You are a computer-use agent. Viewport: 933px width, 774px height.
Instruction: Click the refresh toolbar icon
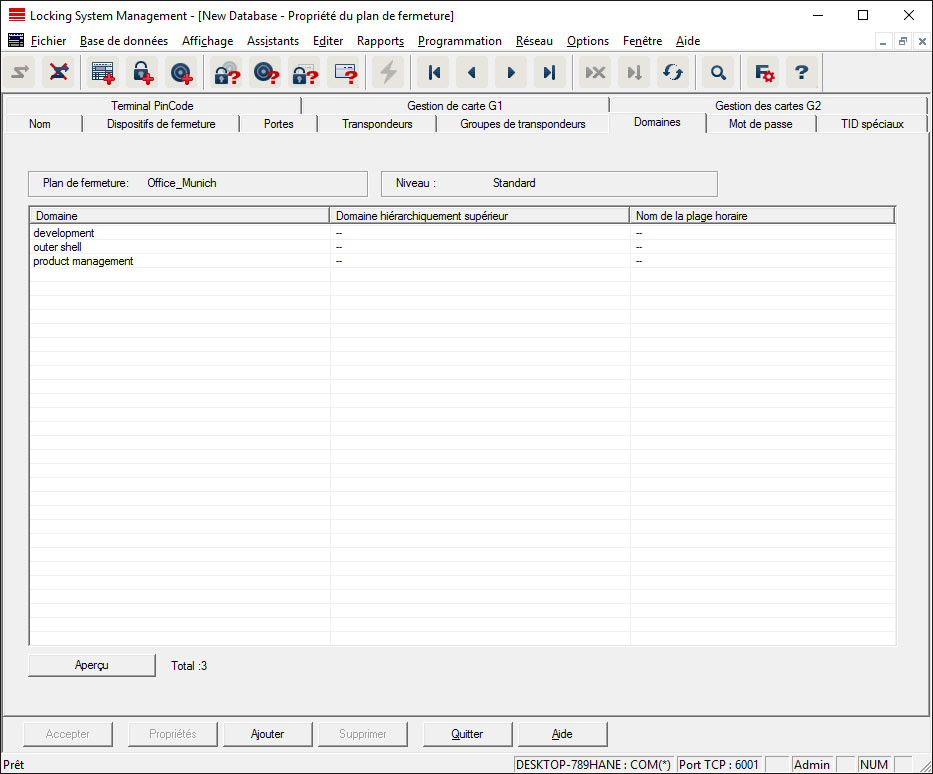click(x=672, y=72)
